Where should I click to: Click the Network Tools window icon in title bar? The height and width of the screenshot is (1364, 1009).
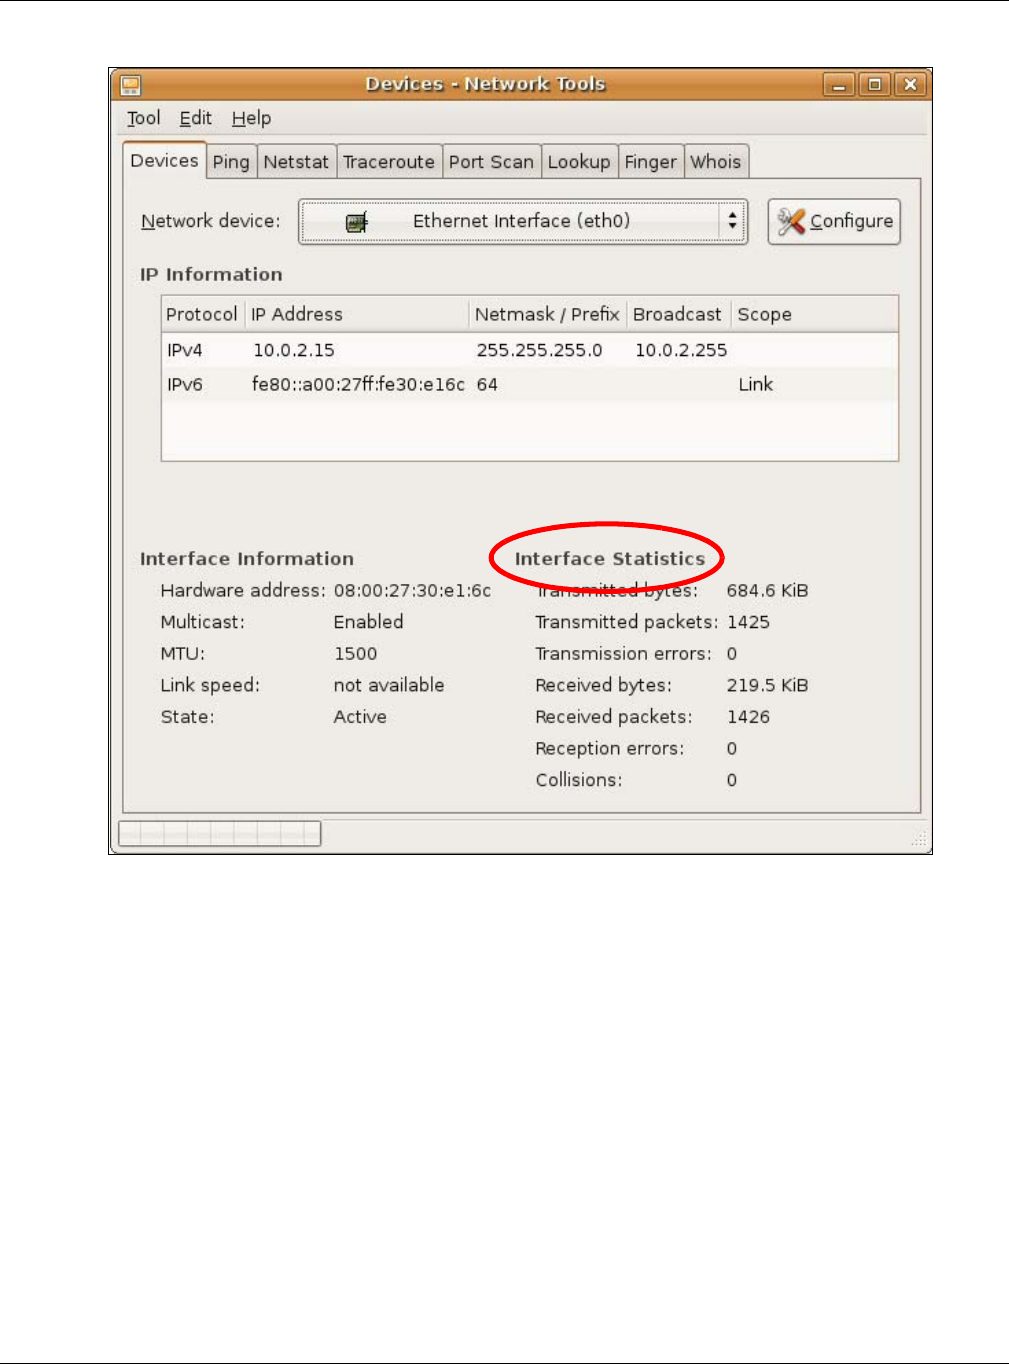pyautogui.click(x=130, y=85)
